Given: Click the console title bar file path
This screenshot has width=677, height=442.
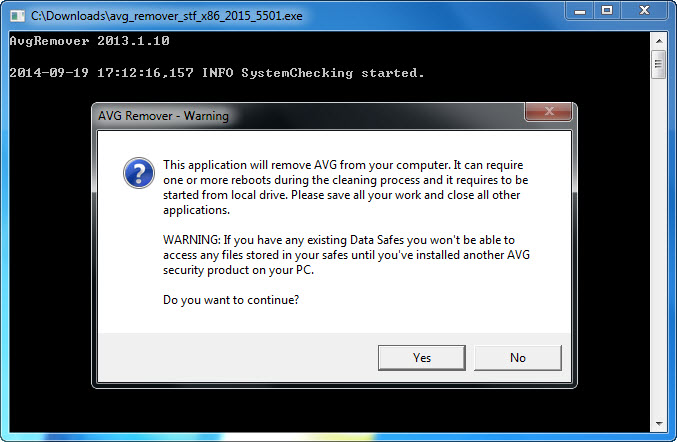Looking at the screenshot, I should click(167, 16).
